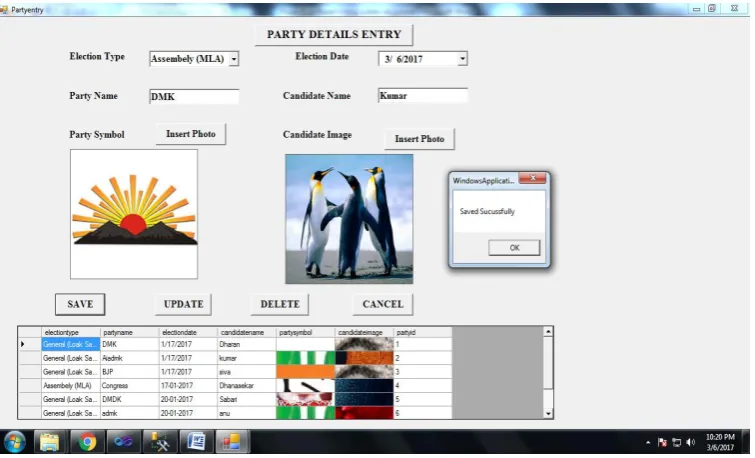
Task: Open volume speaker tray icon
Action: (x=690, y=442)
